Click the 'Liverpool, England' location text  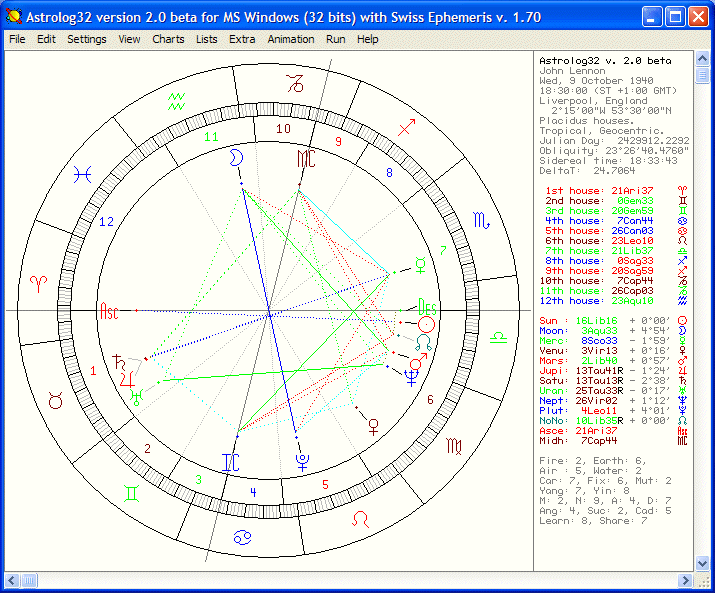pyautogui.click(x=593, y=101)
